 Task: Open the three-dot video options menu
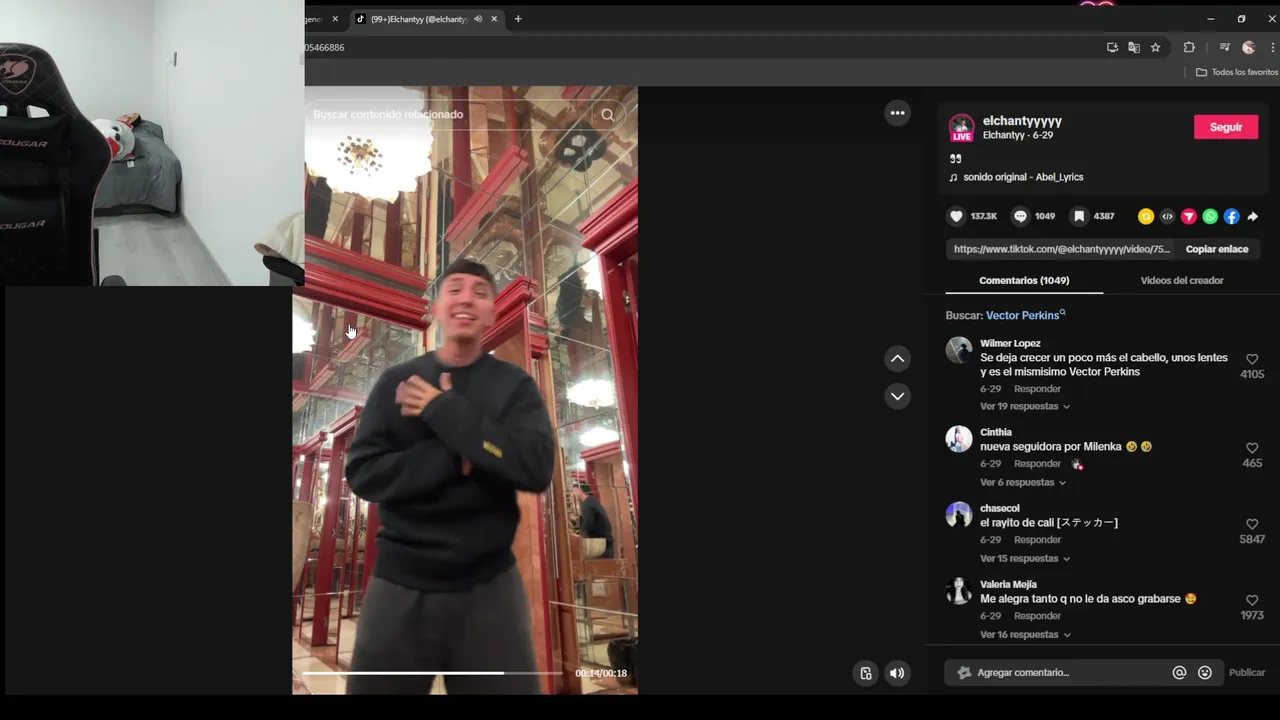(897, 113)
